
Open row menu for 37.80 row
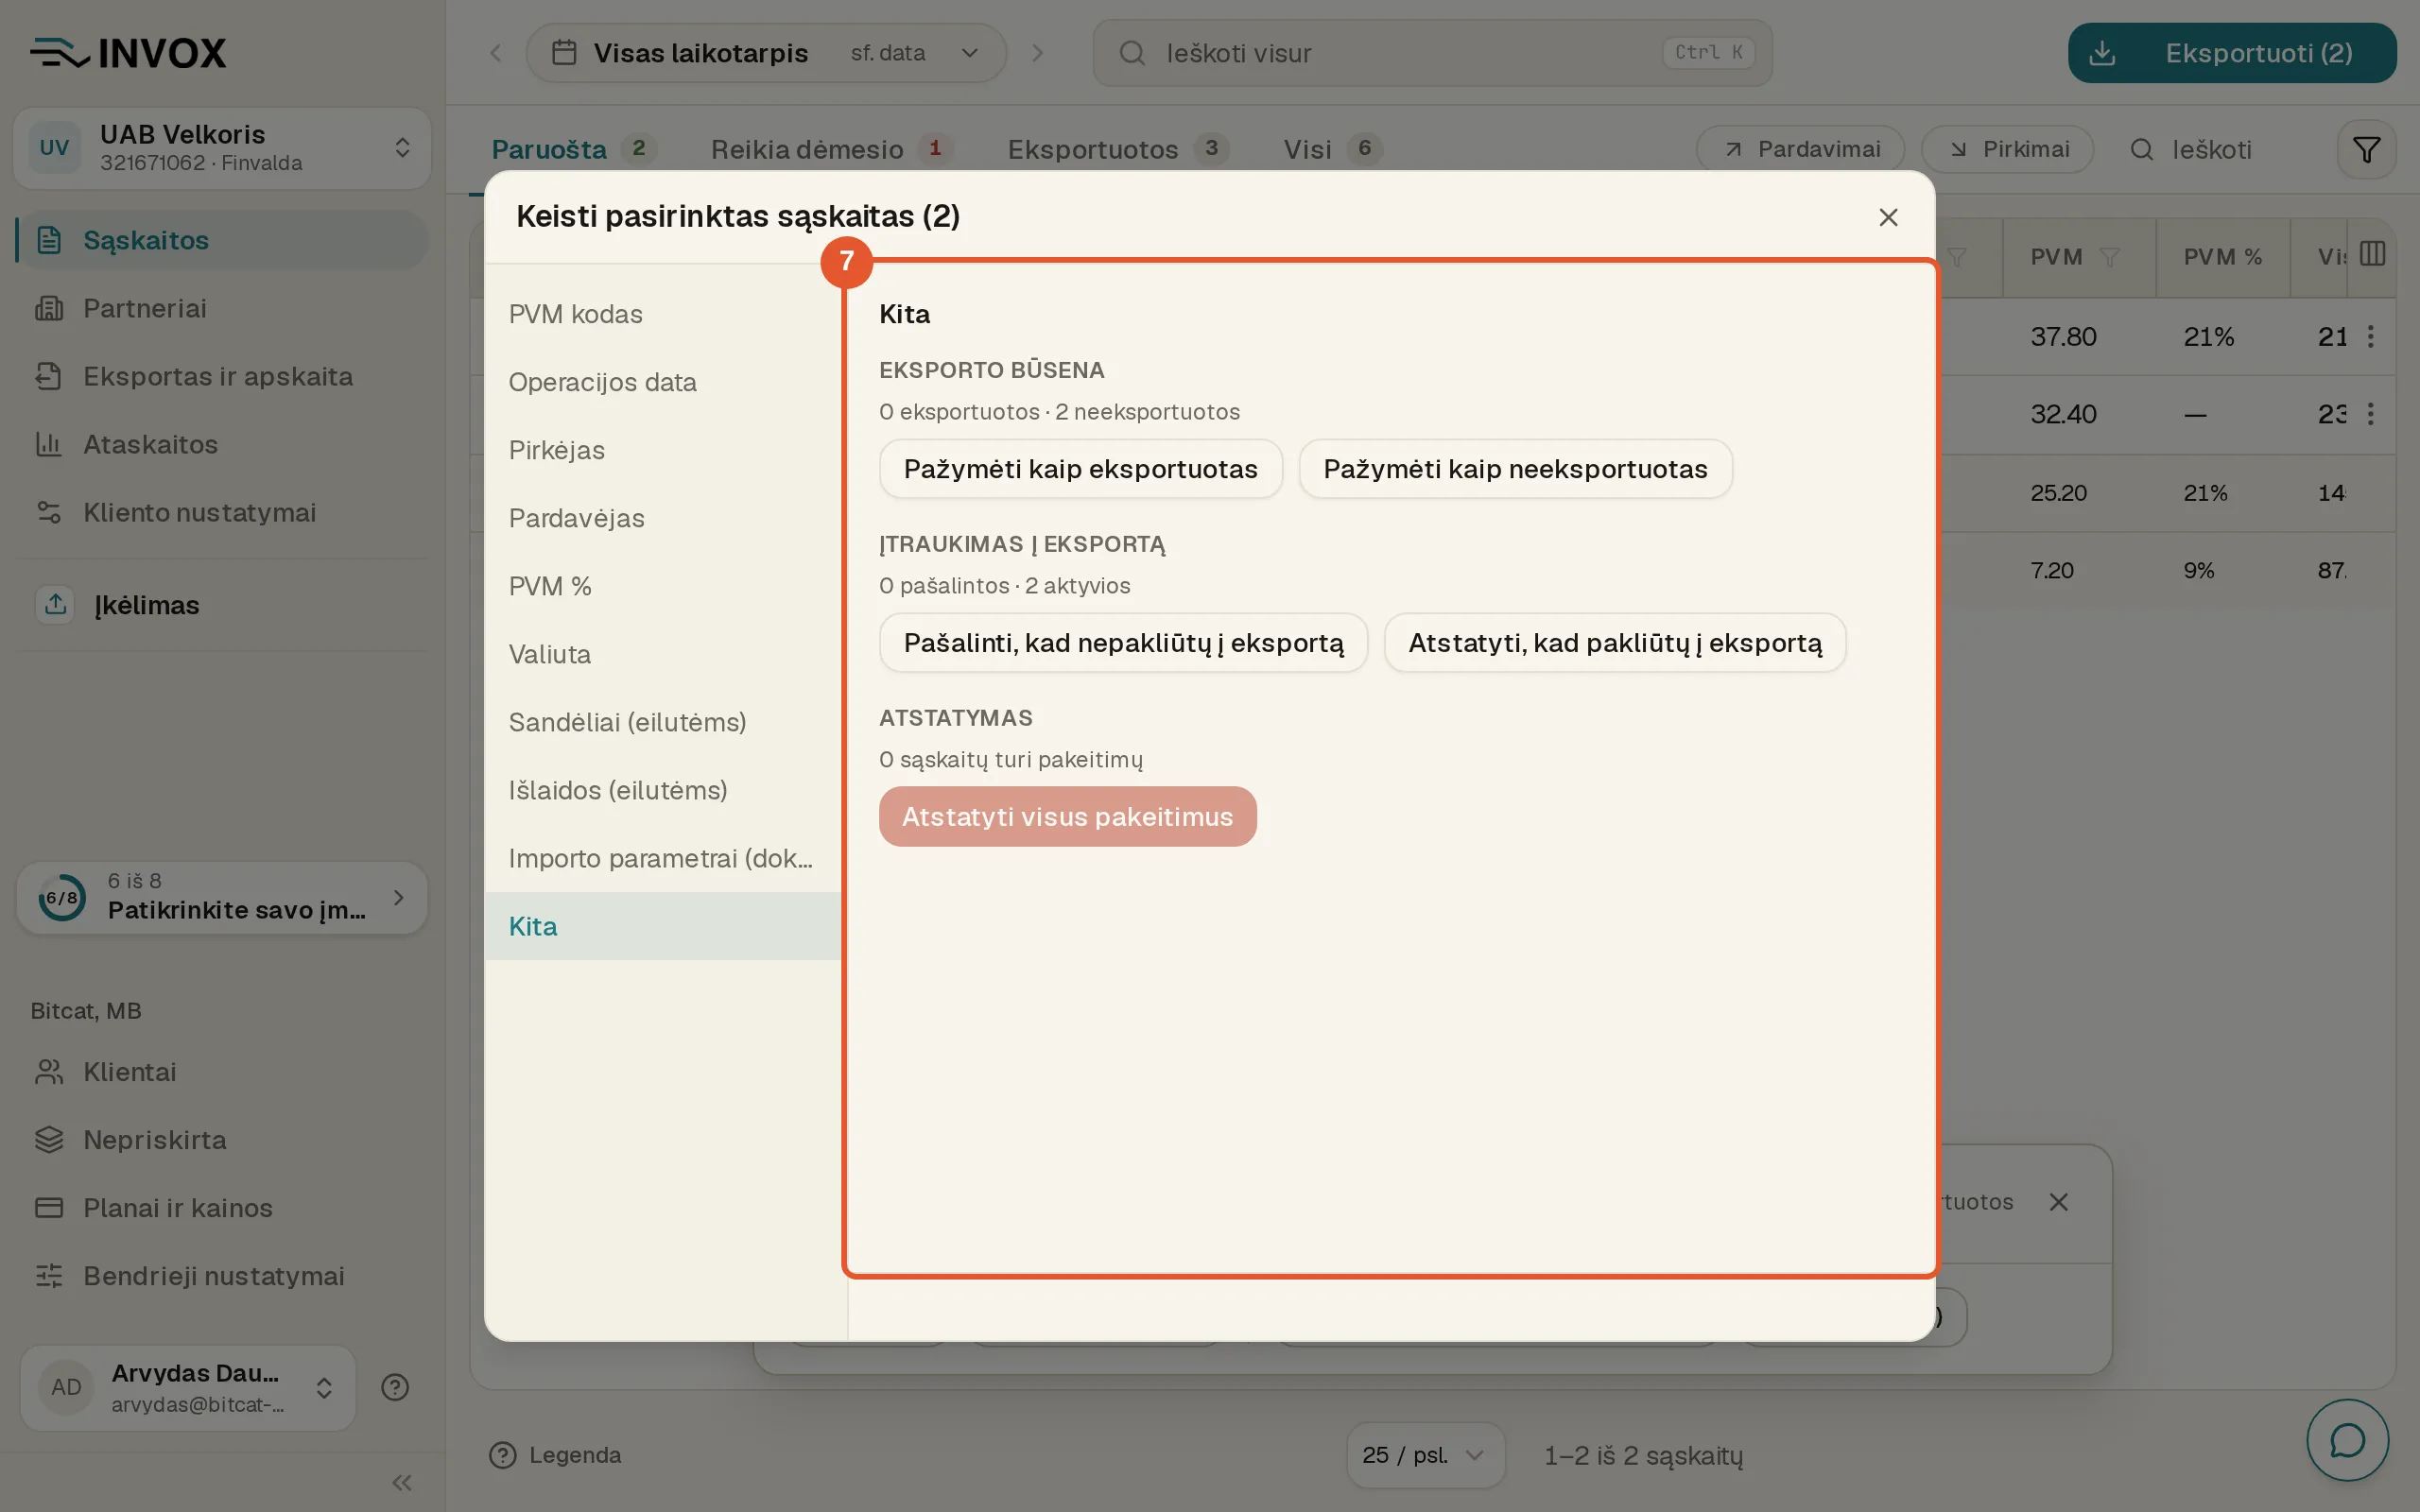pos(2370,336)
